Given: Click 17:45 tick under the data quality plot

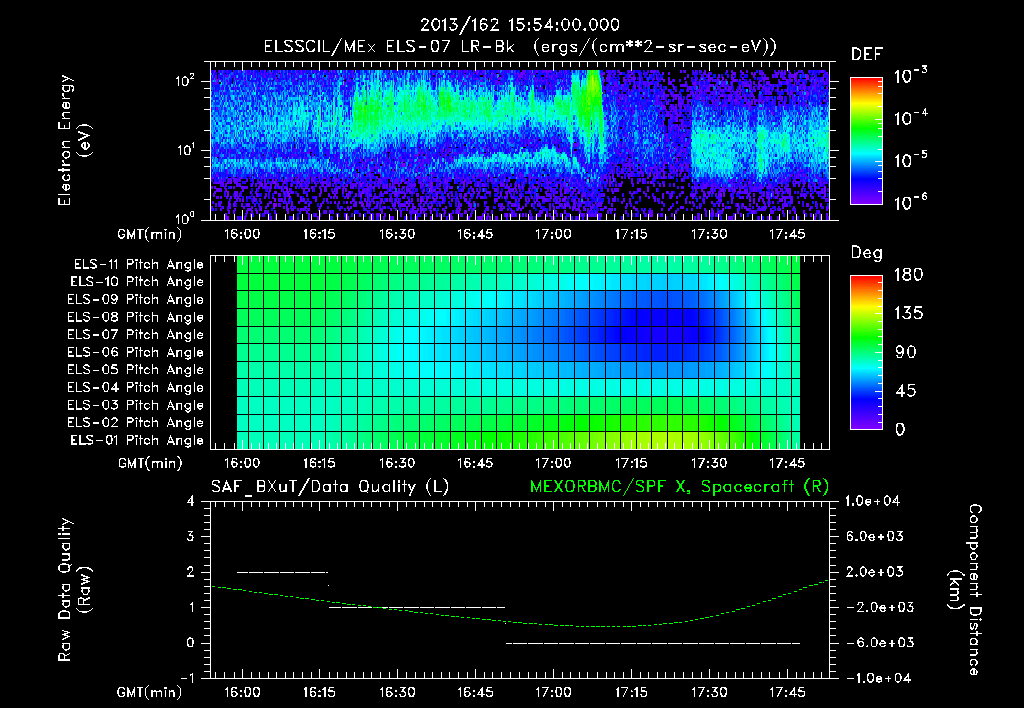Looking at the screenshot, I should 787,692.
